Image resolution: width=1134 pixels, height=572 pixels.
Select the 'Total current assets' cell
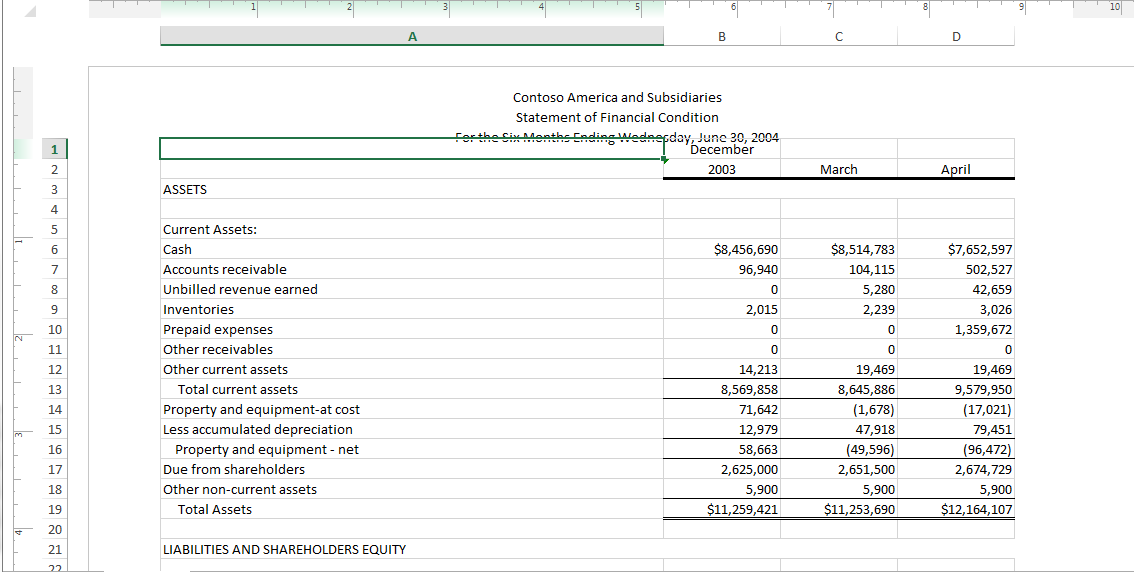pos(412,389)
